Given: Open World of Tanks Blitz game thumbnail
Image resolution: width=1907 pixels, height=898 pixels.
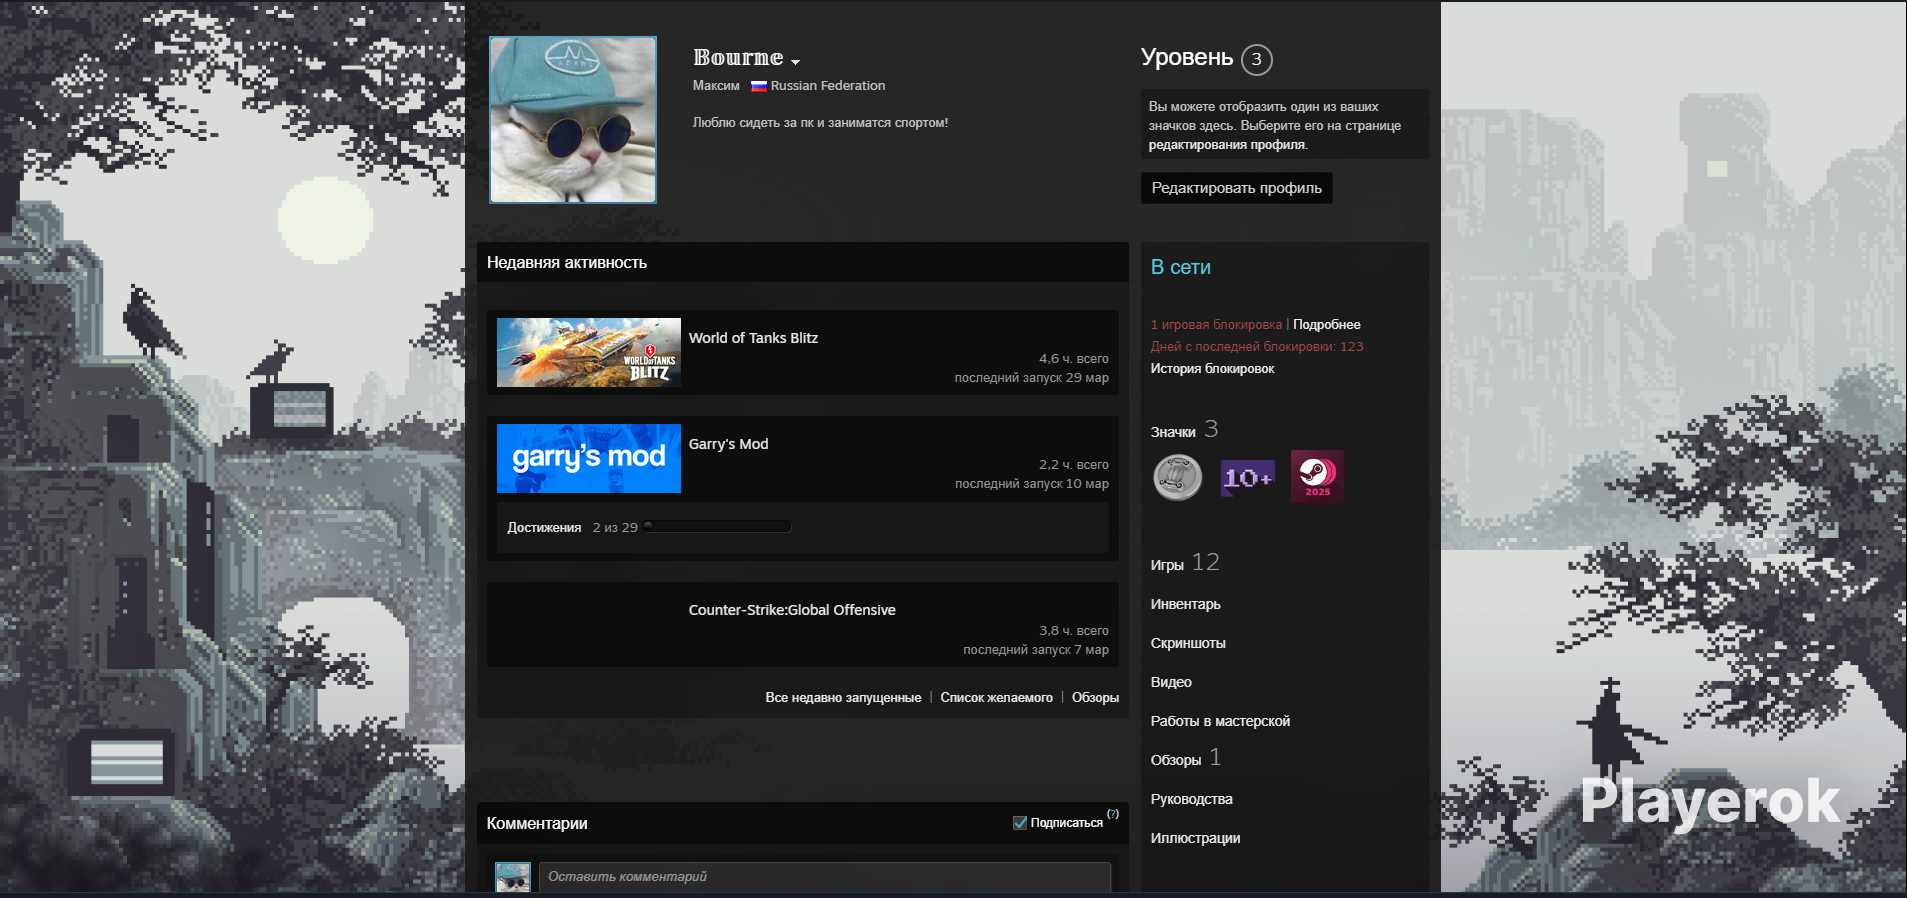Looking at the screenshot, I should click(x=589, y=352).
